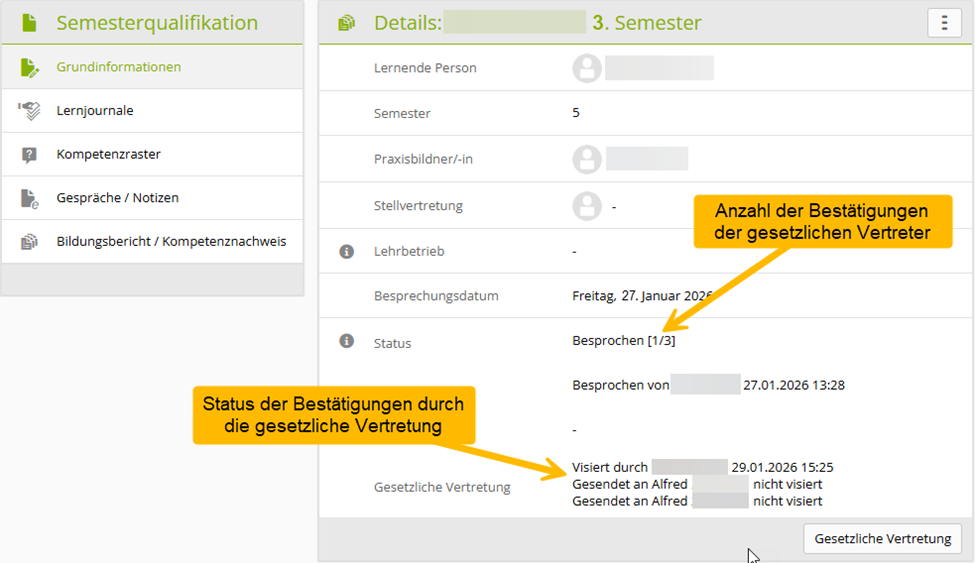
Task: Select Grundinformationen in the sidebar
Action: [x=118, y=67]
